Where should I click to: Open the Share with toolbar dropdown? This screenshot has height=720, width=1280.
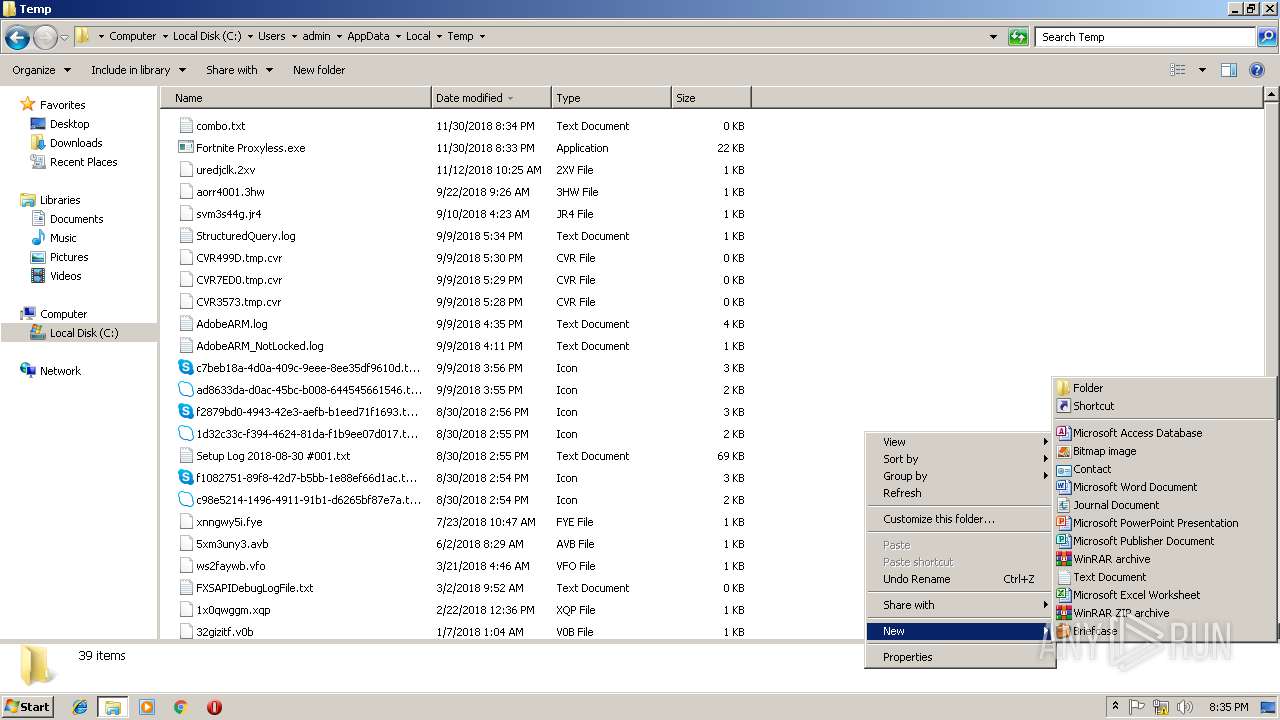pos(239,70)
